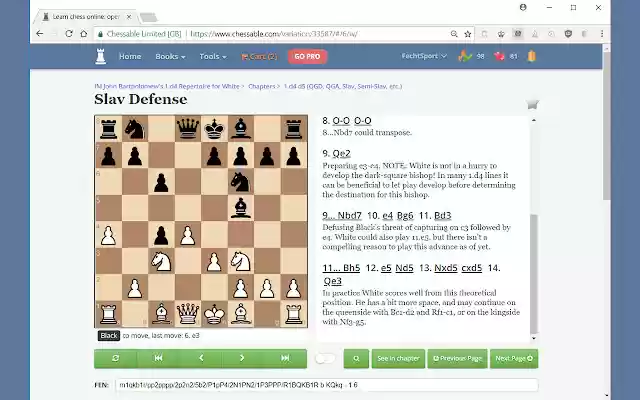Step forward one move
The width and height of the screenshot is (640, 400).
pyautogui.click(x=242, y=358)
